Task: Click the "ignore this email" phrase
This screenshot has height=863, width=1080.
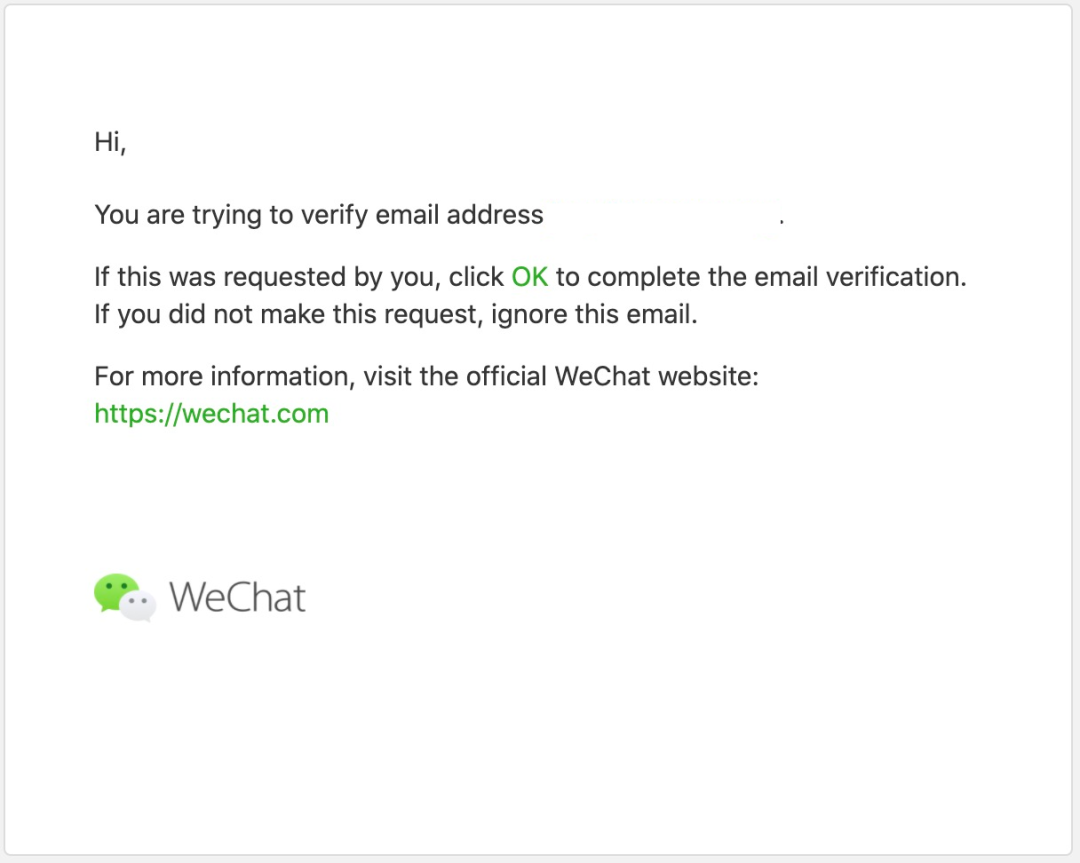Action: pos(592,314)
